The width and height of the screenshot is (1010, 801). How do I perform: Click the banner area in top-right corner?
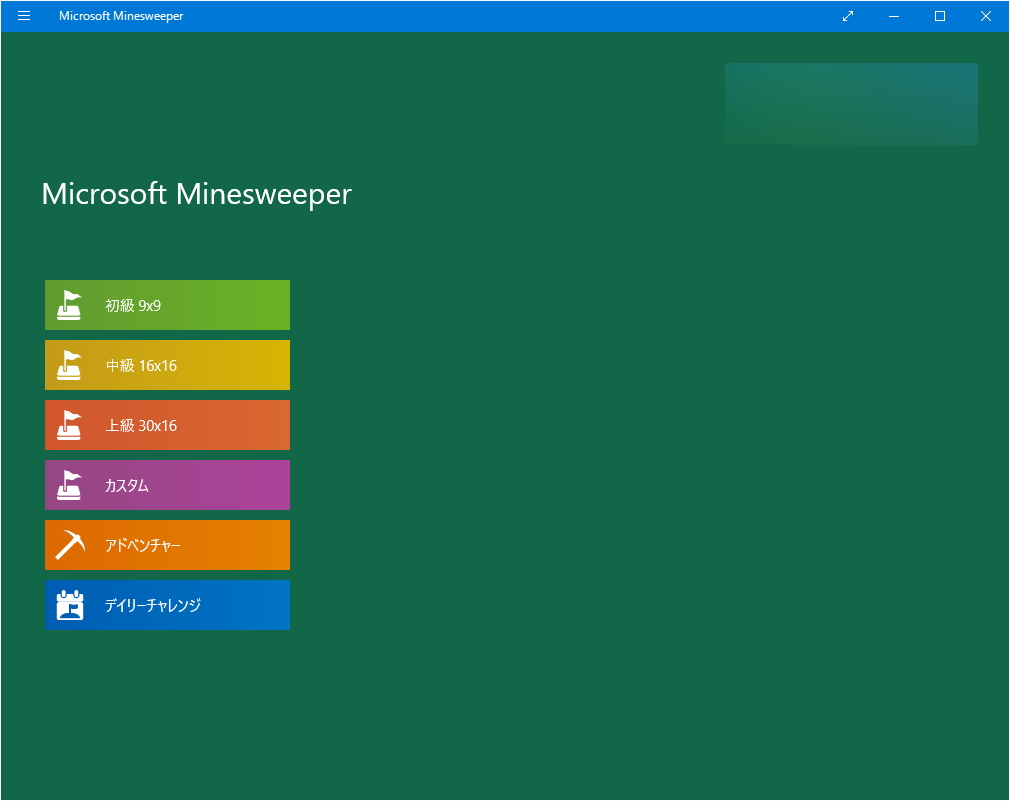pos(850,103)
